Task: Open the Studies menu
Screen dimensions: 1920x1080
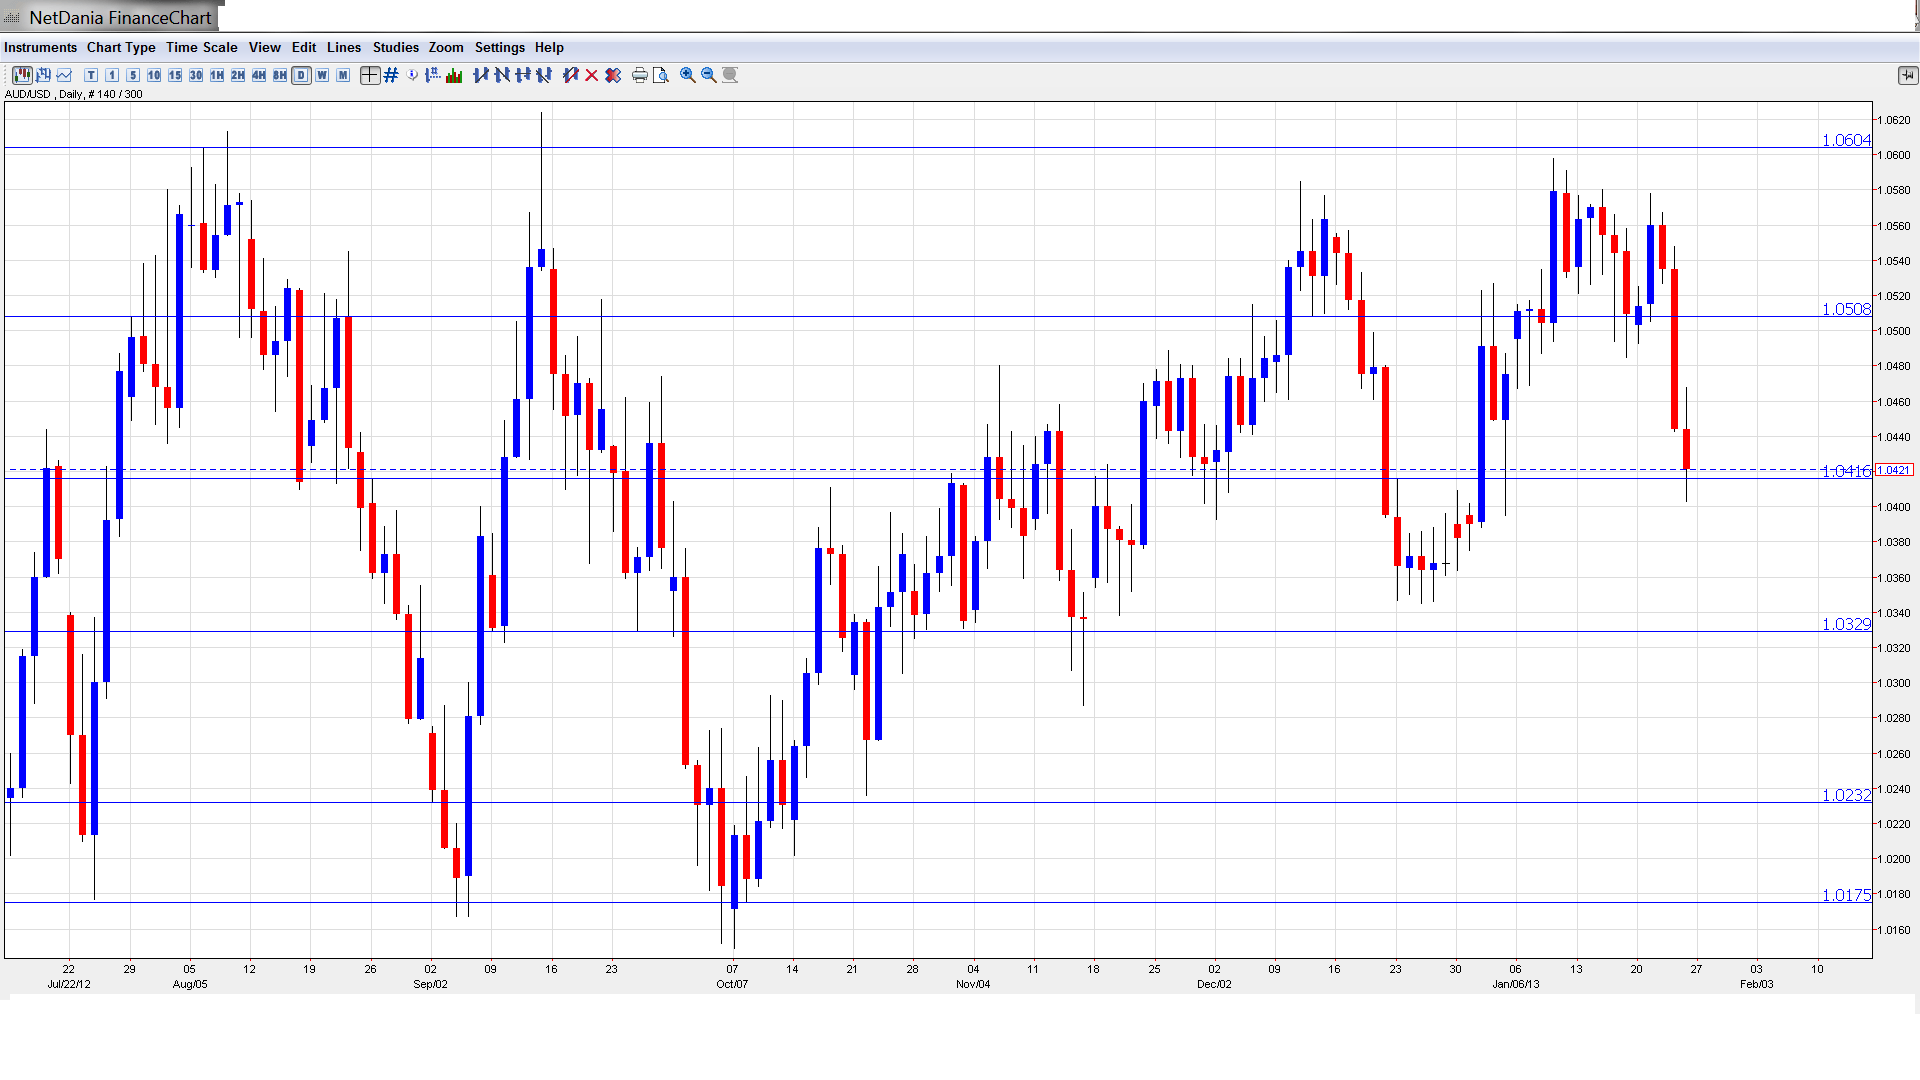Action: (395, 47)
